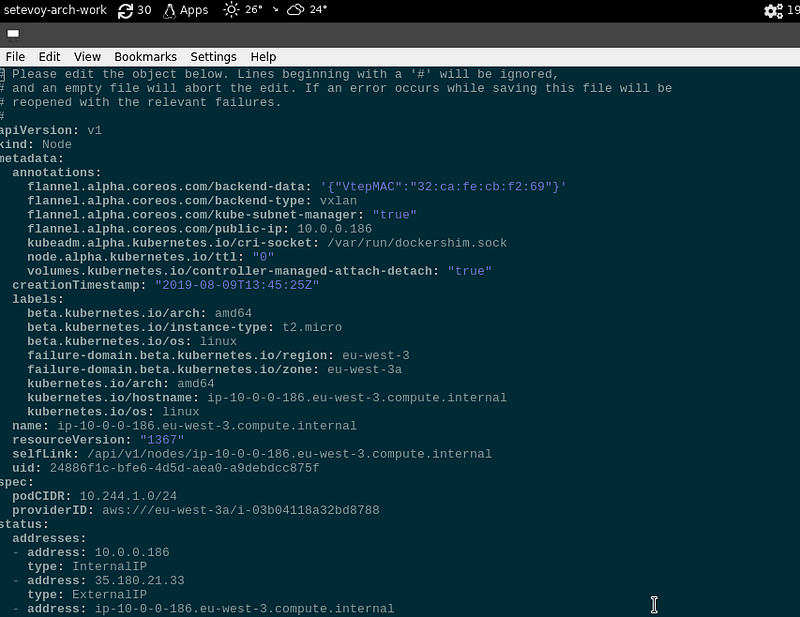Viewport: 800px width, 617px height.
Task: Open the Apps launcher in top panel
Action: click(186, 11)
